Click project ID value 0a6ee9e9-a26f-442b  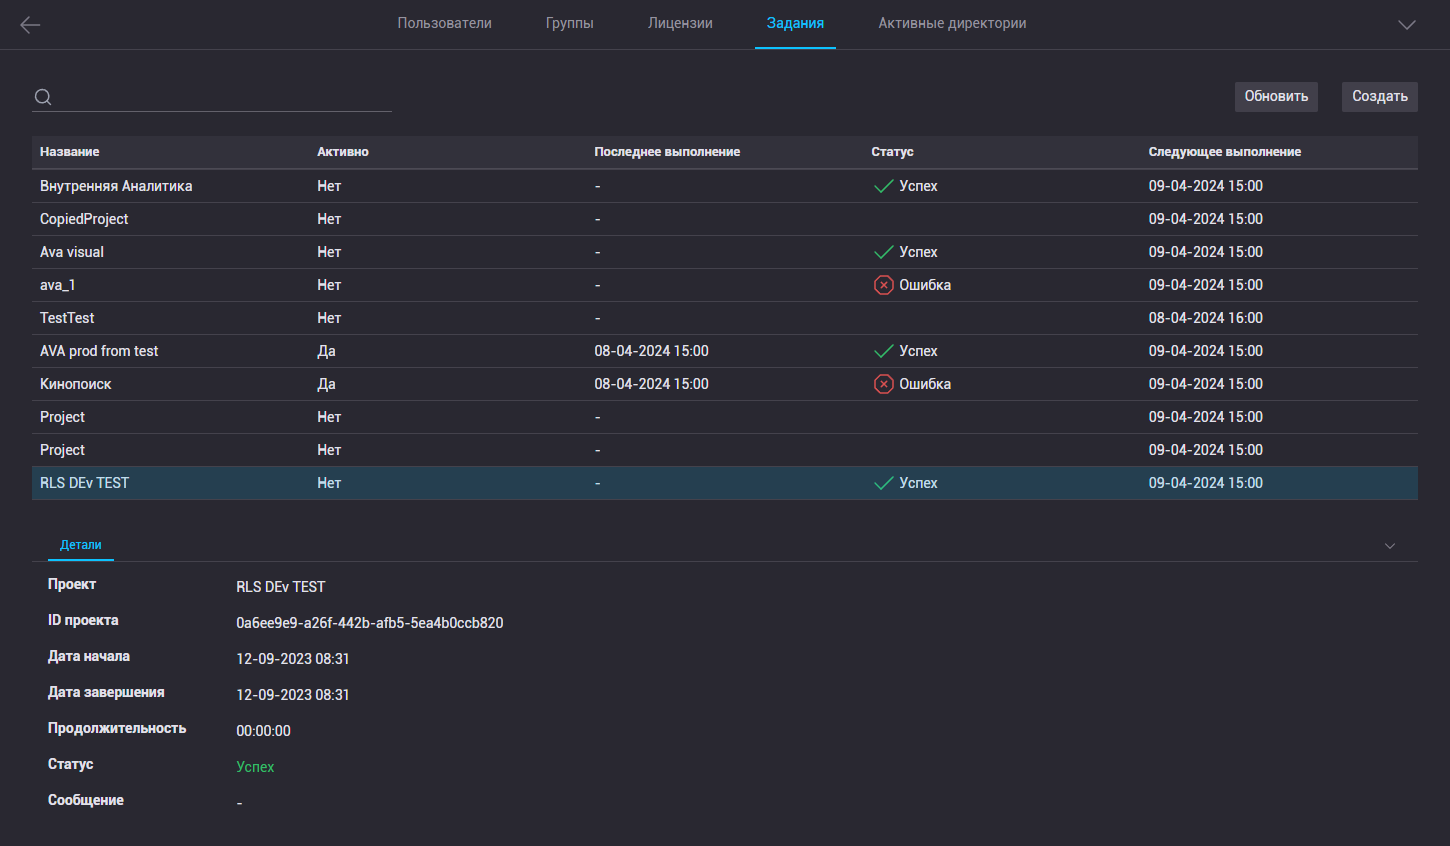click(370, 623)
